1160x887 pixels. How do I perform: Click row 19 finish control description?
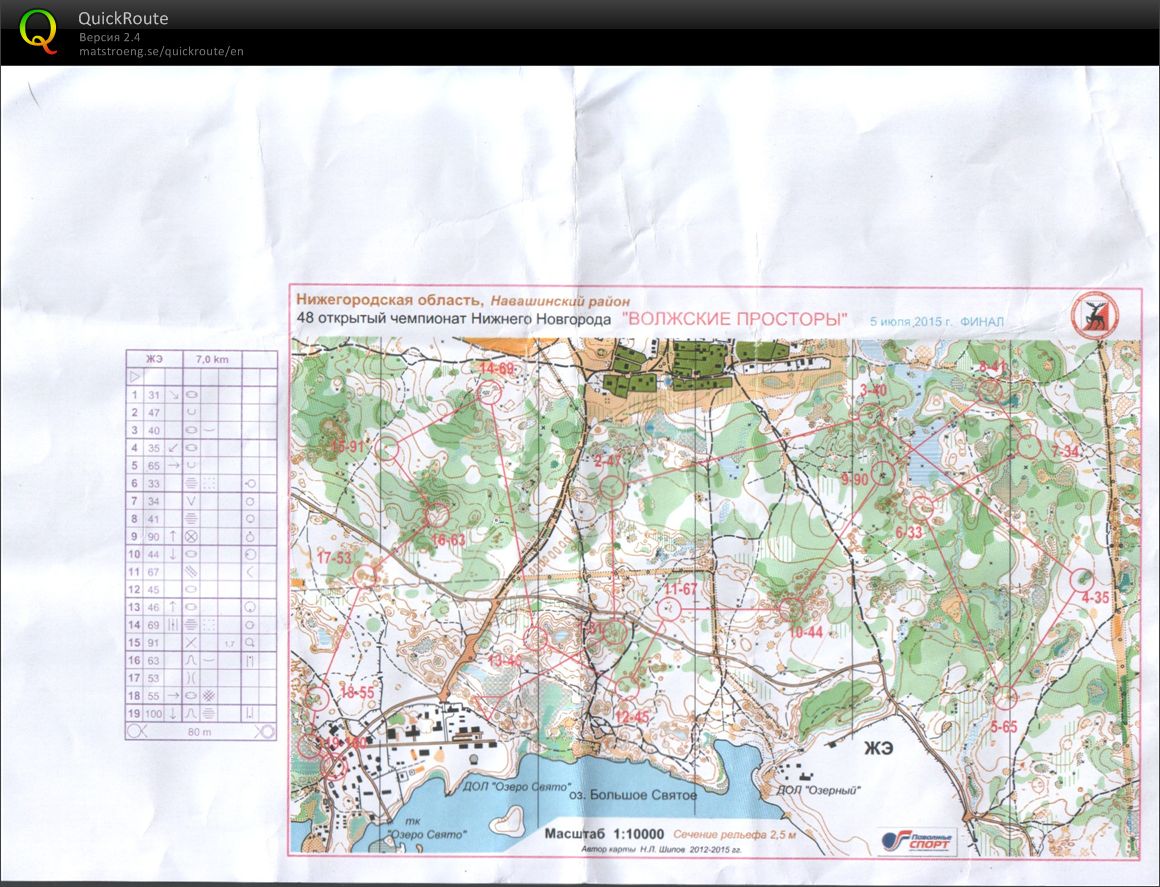point(200,713)
